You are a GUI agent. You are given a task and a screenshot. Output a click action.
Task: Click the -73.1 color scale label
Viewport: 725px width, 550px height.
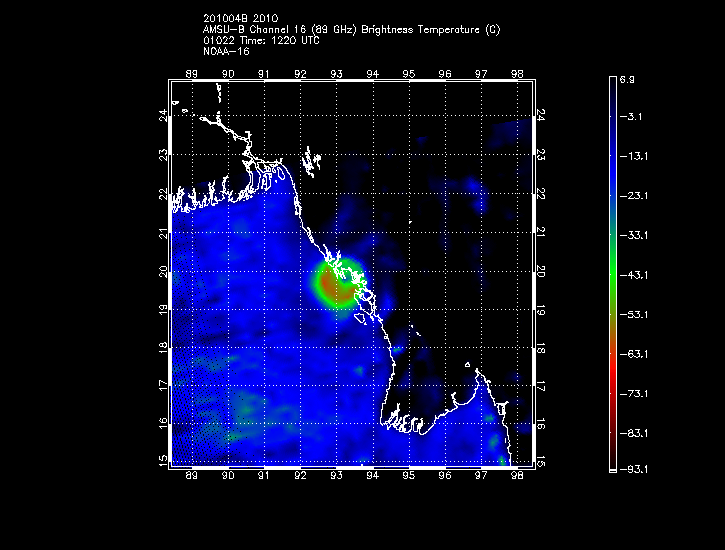tap(633, 394)
